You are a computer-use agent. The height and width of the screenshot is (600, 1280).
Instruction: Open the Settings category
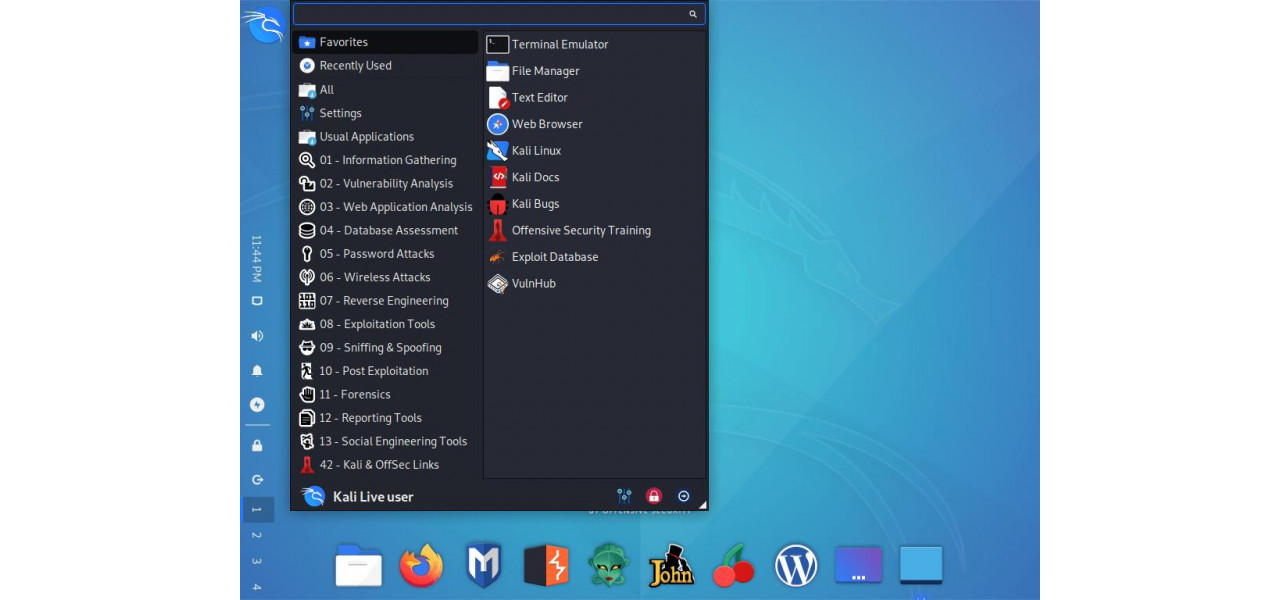385,113
